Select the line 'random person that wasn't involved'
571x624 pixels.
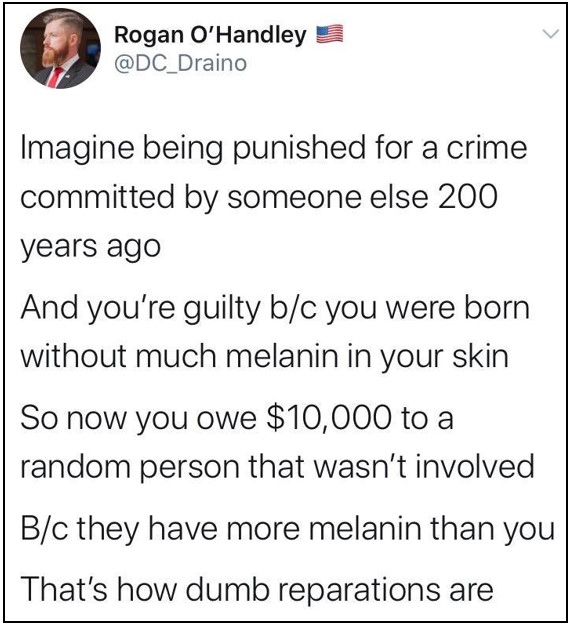coord(277,466)
